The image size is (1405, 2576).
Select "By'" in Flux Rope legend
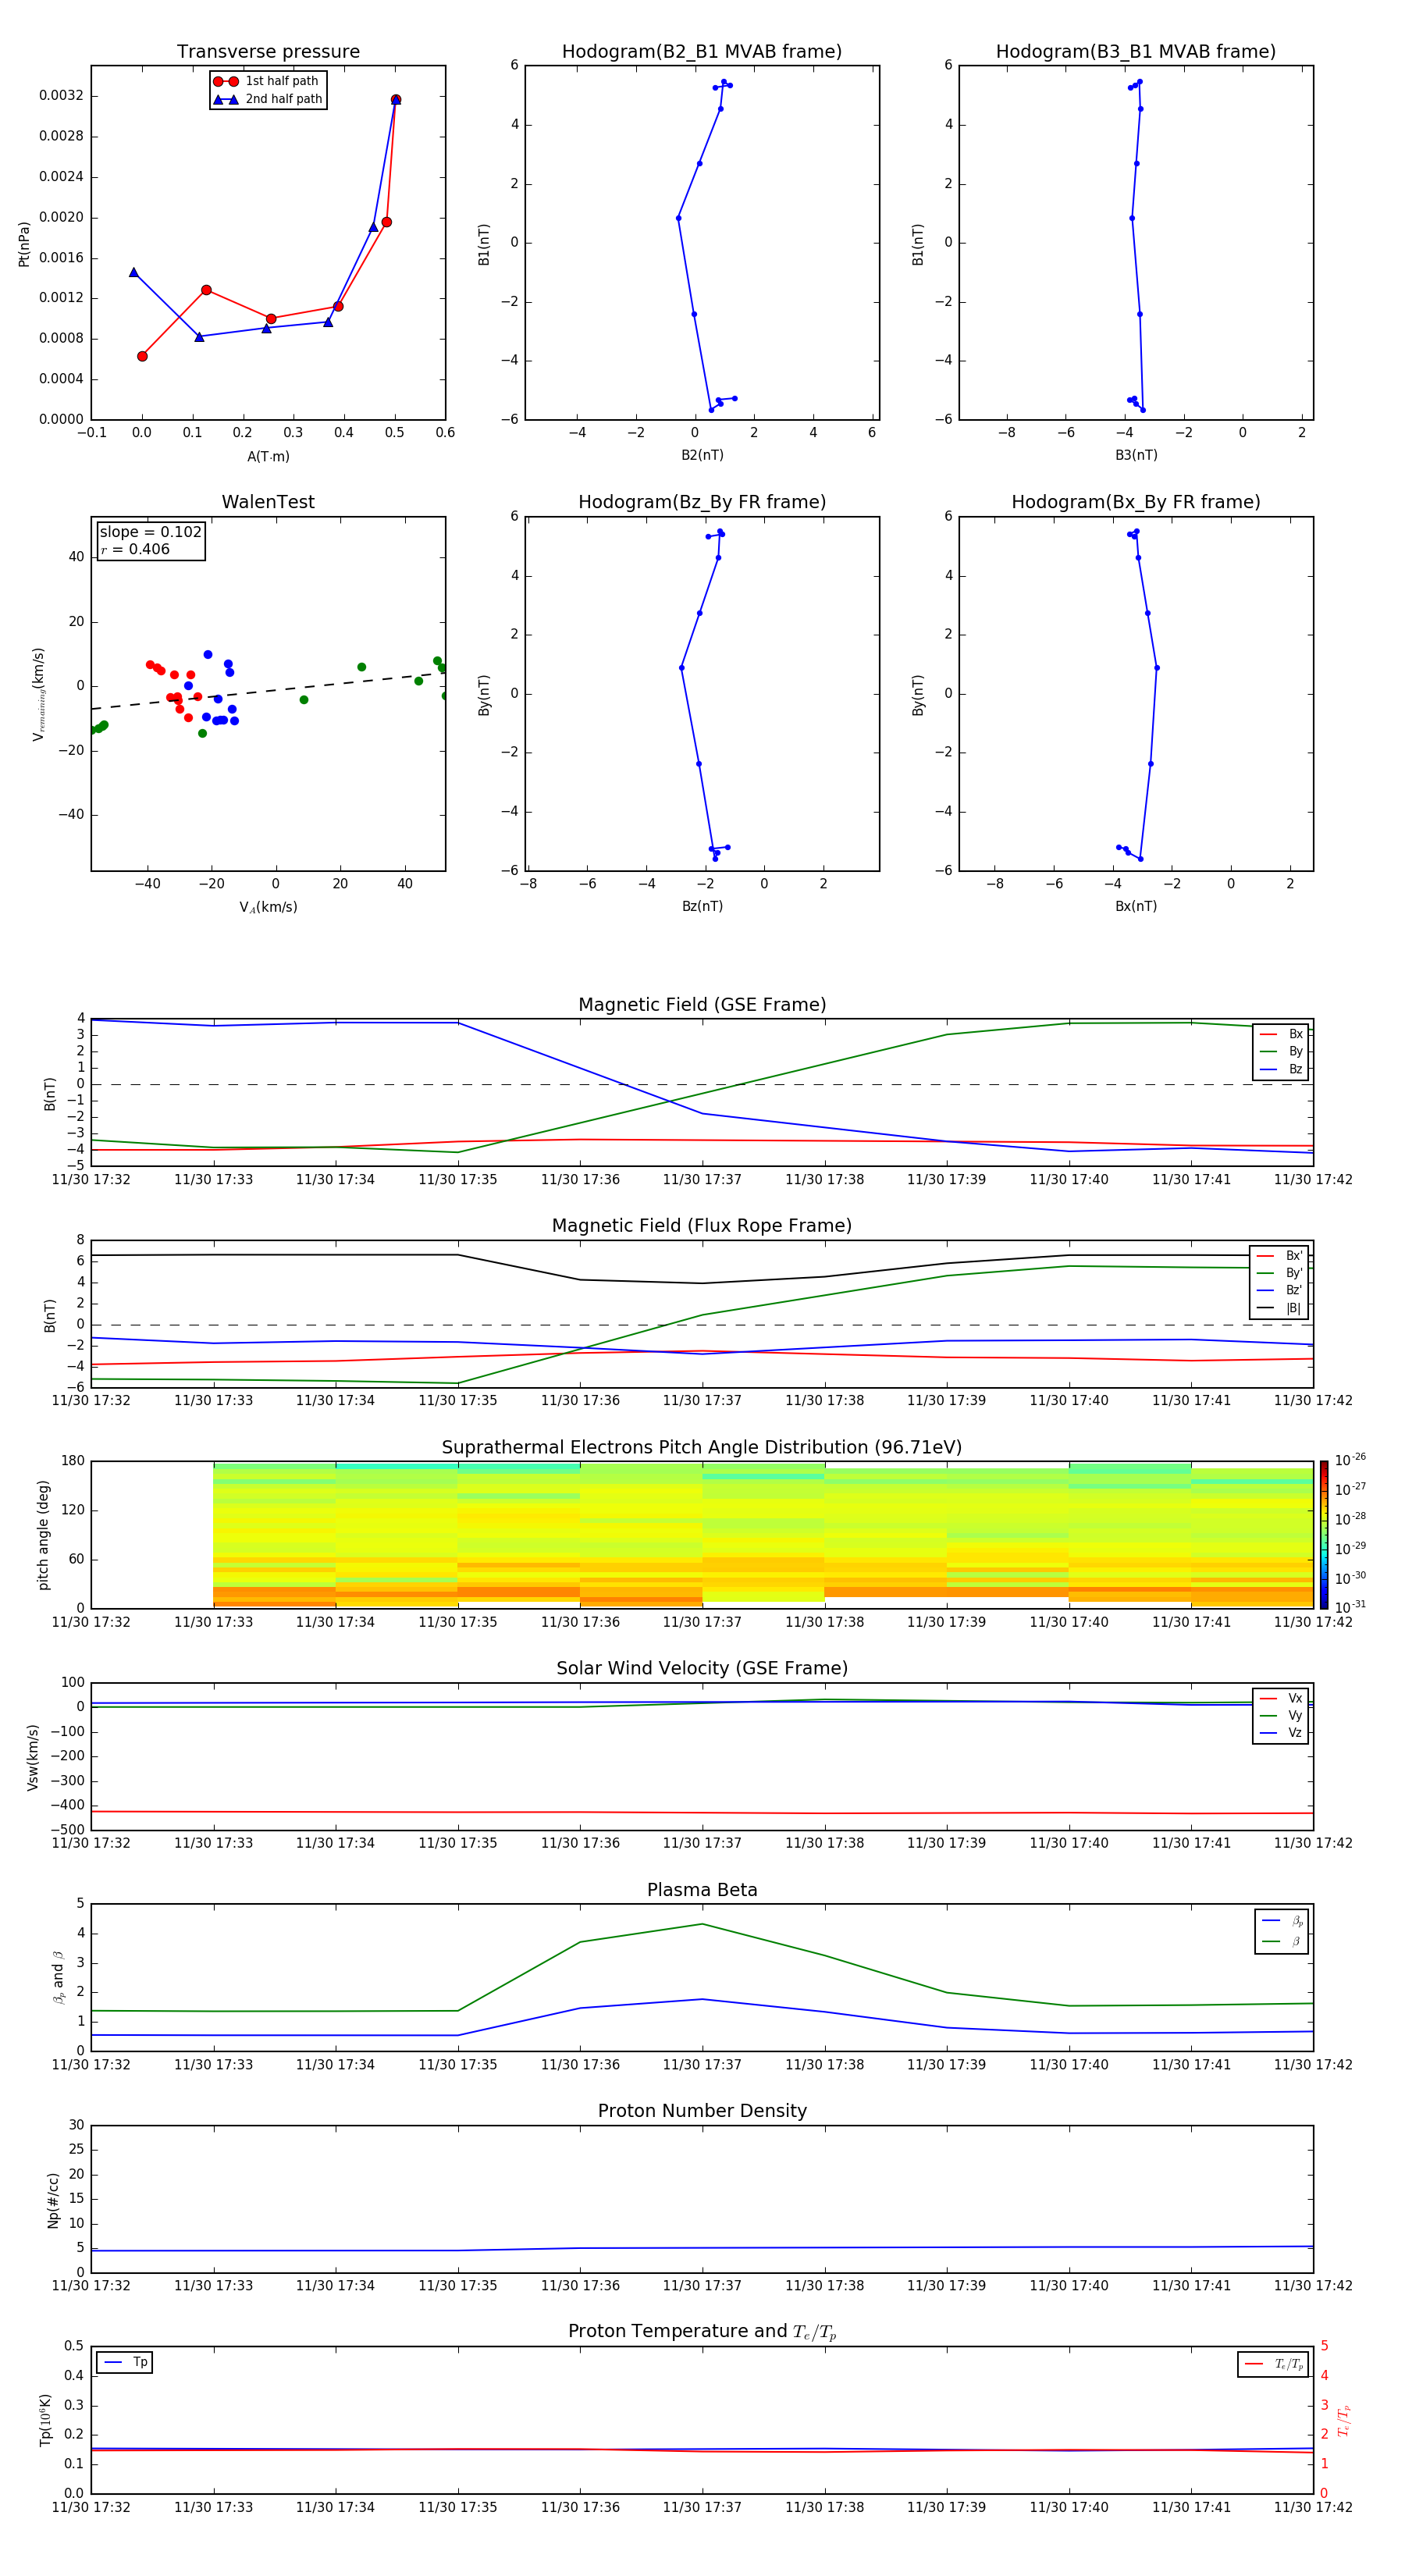pos(1279,1273)
